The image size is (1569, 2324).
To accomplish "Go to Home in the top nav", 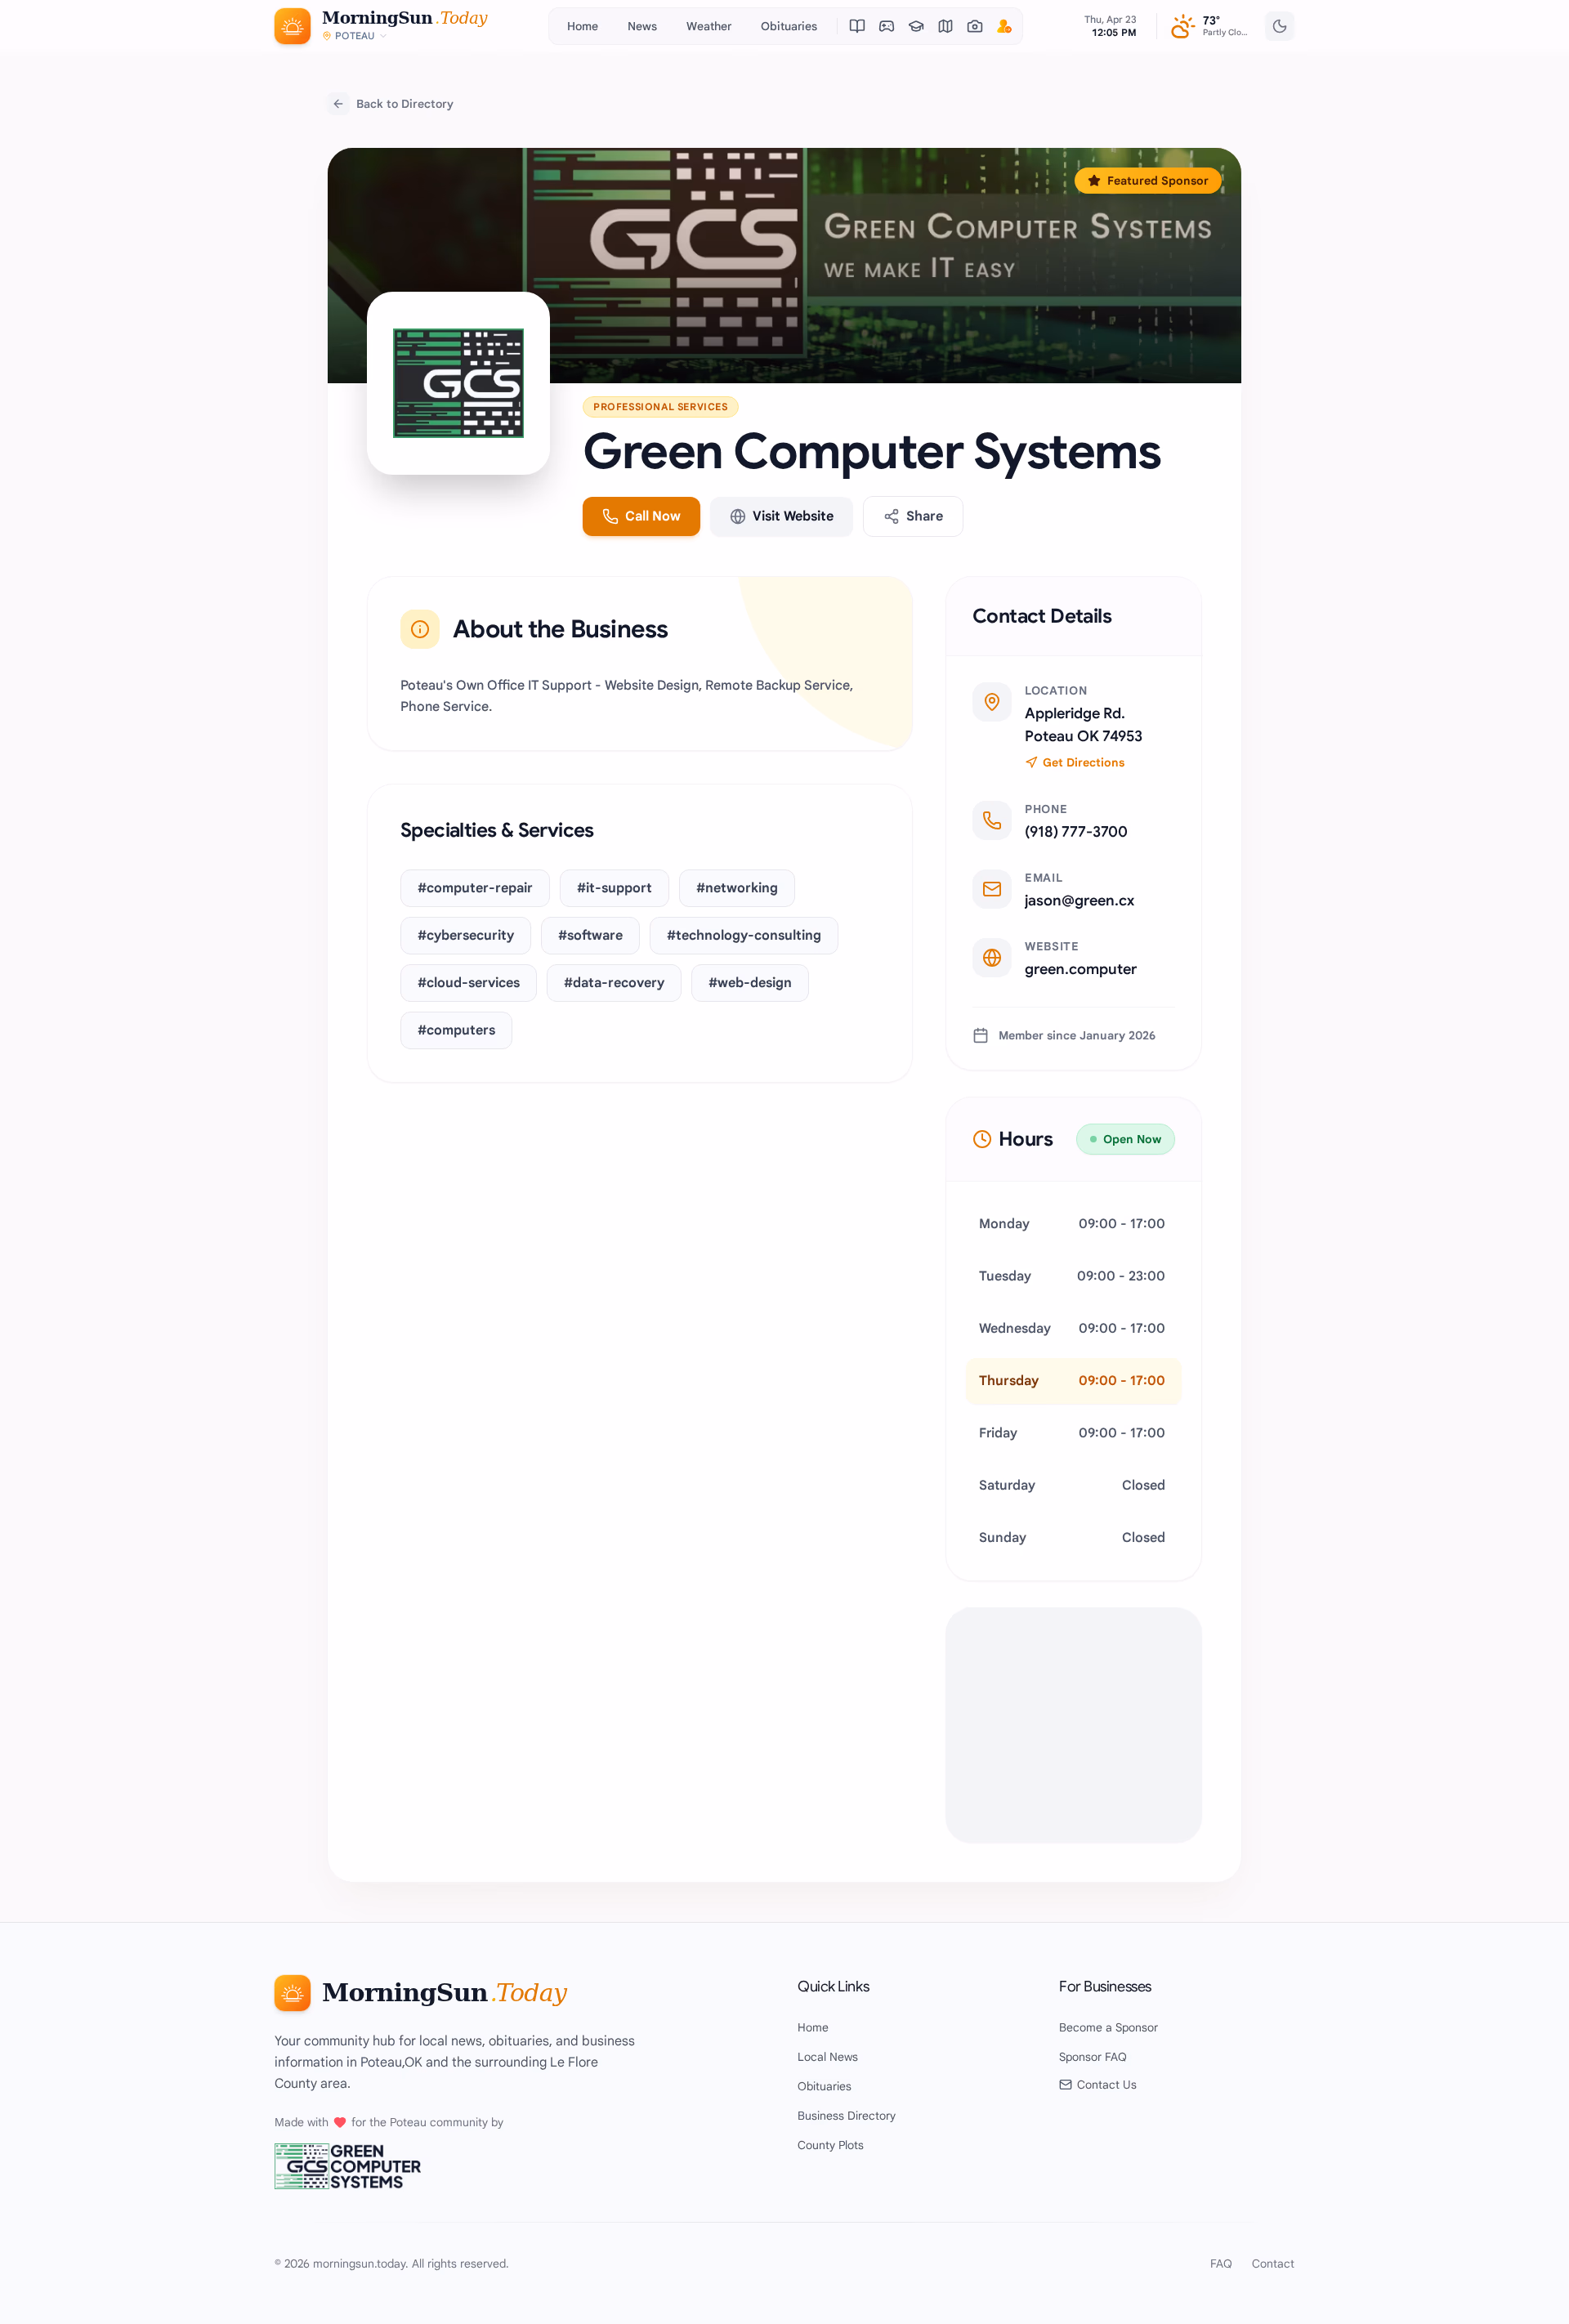I will [582, 26].
